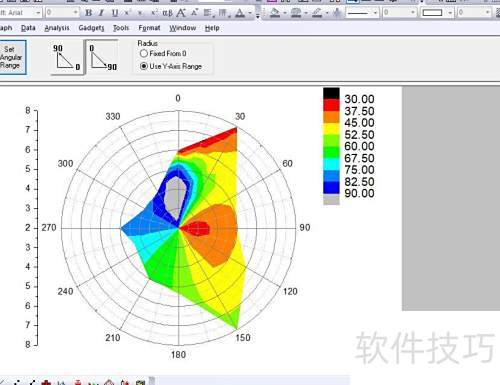Toggle Underline text formatting

pyautogui.click(x=115, y=13)
